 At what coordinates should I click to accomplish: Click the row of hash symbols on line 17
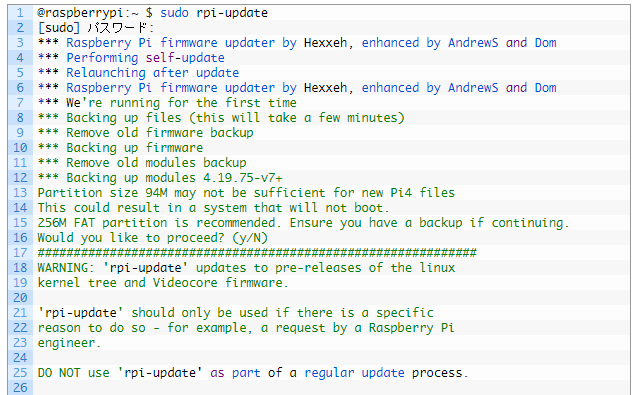tap(257, 253)
